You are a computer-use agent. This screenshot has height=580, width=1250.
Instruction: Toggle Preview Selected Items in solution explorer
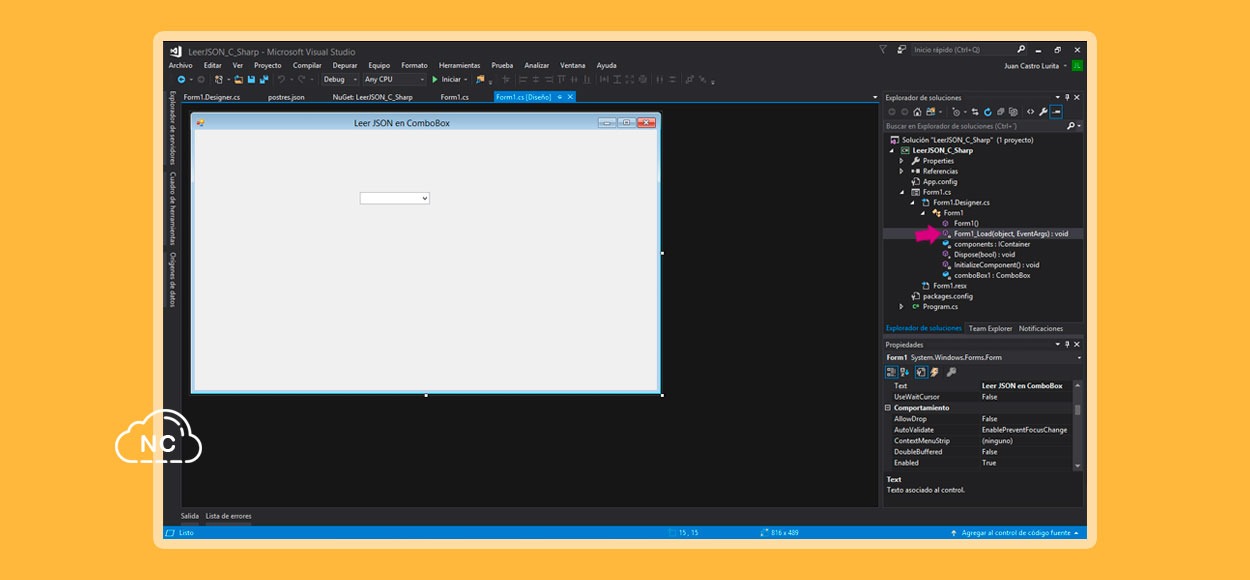click(x=1056, y=112)
